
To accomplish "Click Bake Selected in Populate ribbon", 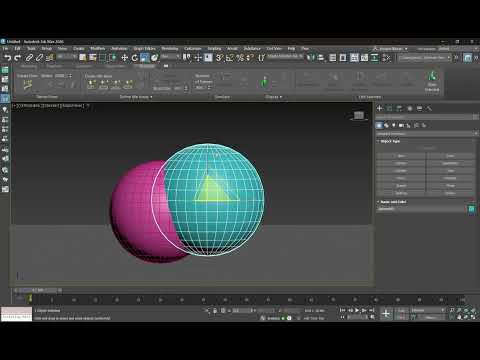I will tap(432, 82).
